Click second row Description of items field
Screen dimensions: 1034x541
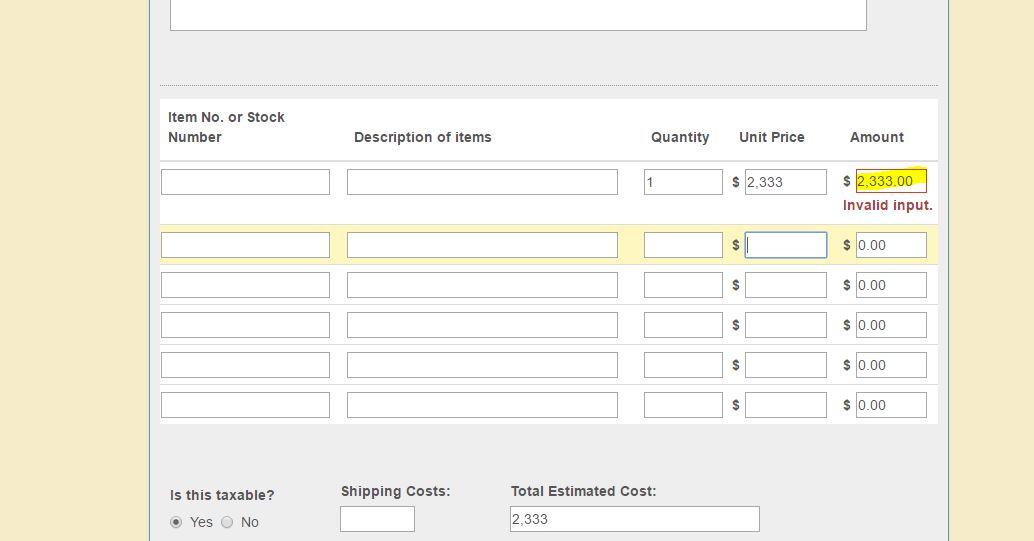click(x=482, y=245)
